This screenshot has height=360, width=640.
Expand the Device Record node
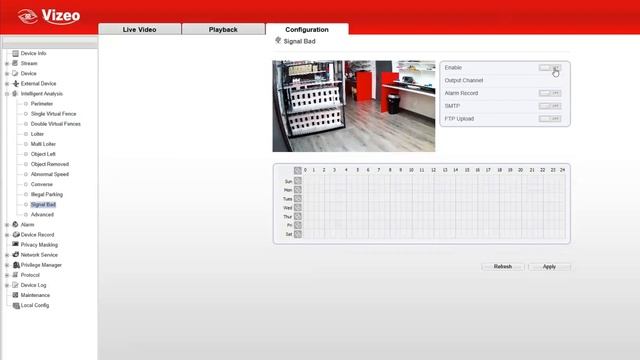(7, 235)
